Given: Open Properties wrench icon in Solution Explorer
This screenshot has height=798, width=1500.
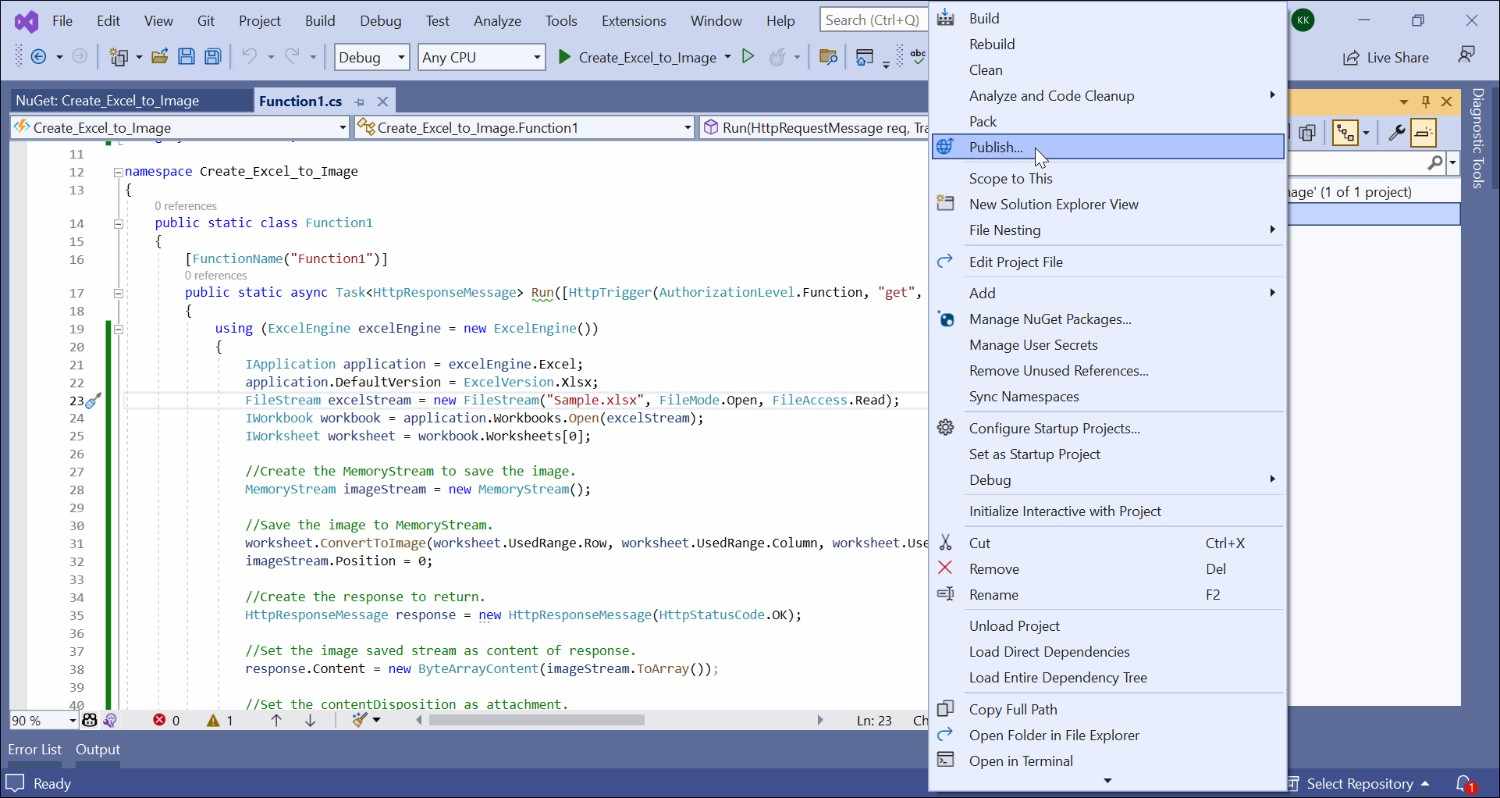Looking at the screenshot, I should (x=1397, y=132).
